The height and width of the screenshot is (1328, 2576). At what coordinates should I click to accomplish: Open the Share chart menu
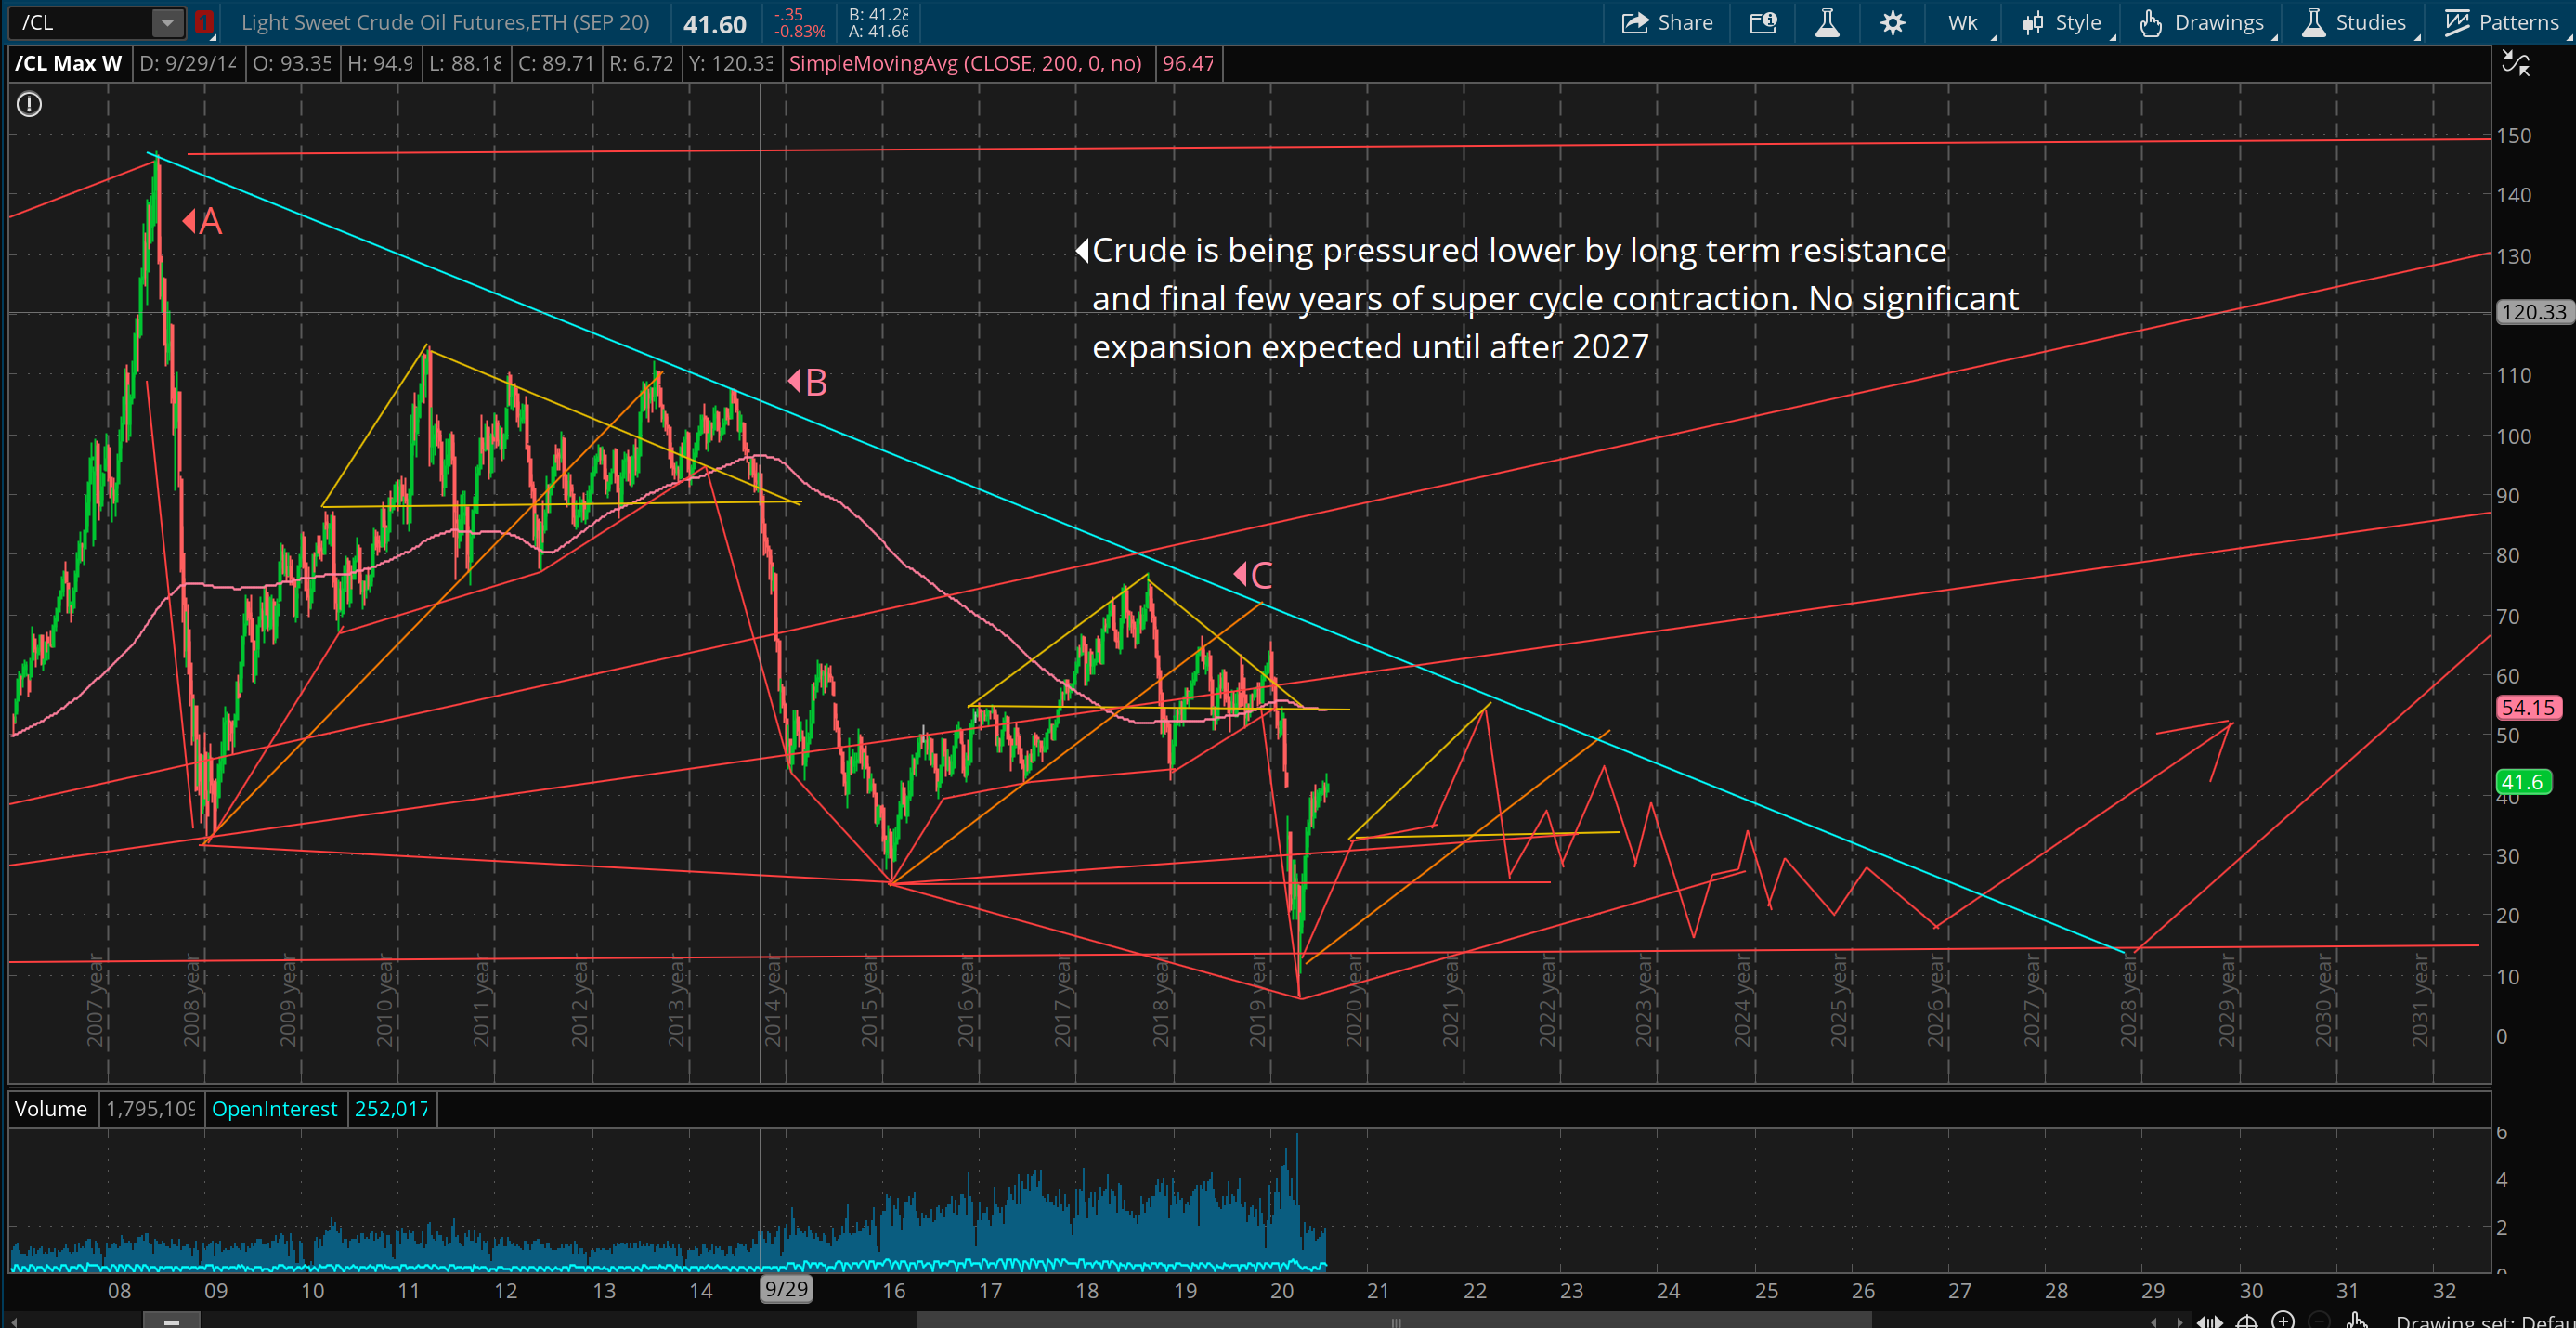[1667, 22]
